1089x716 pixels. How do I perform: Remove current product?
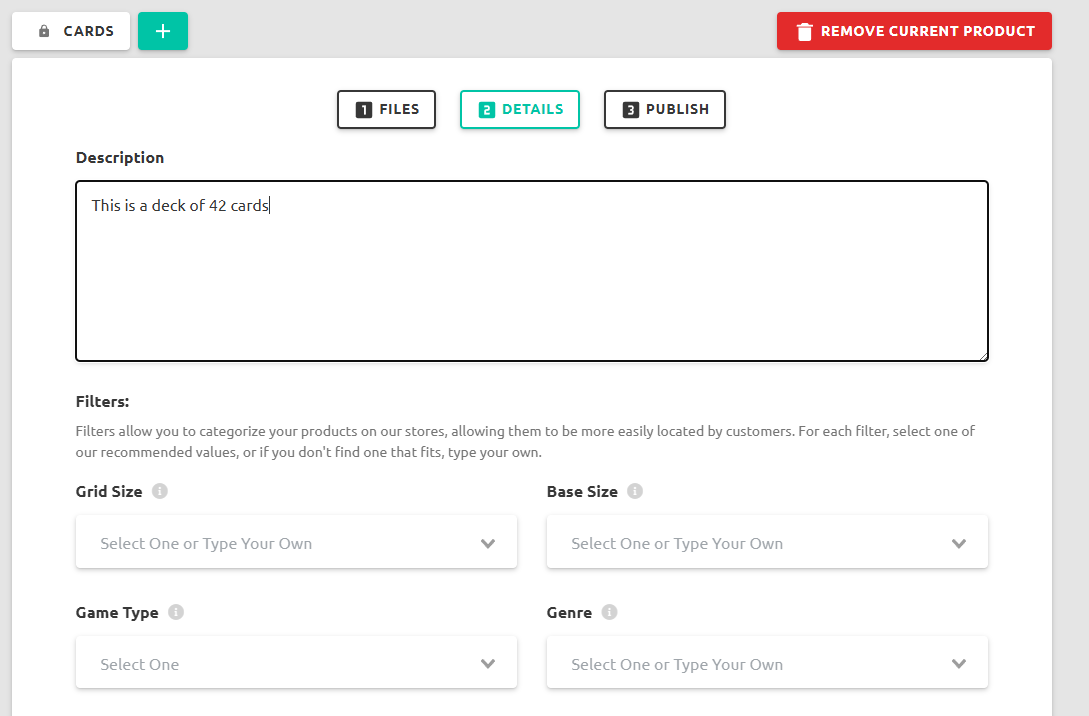point(914,31)
